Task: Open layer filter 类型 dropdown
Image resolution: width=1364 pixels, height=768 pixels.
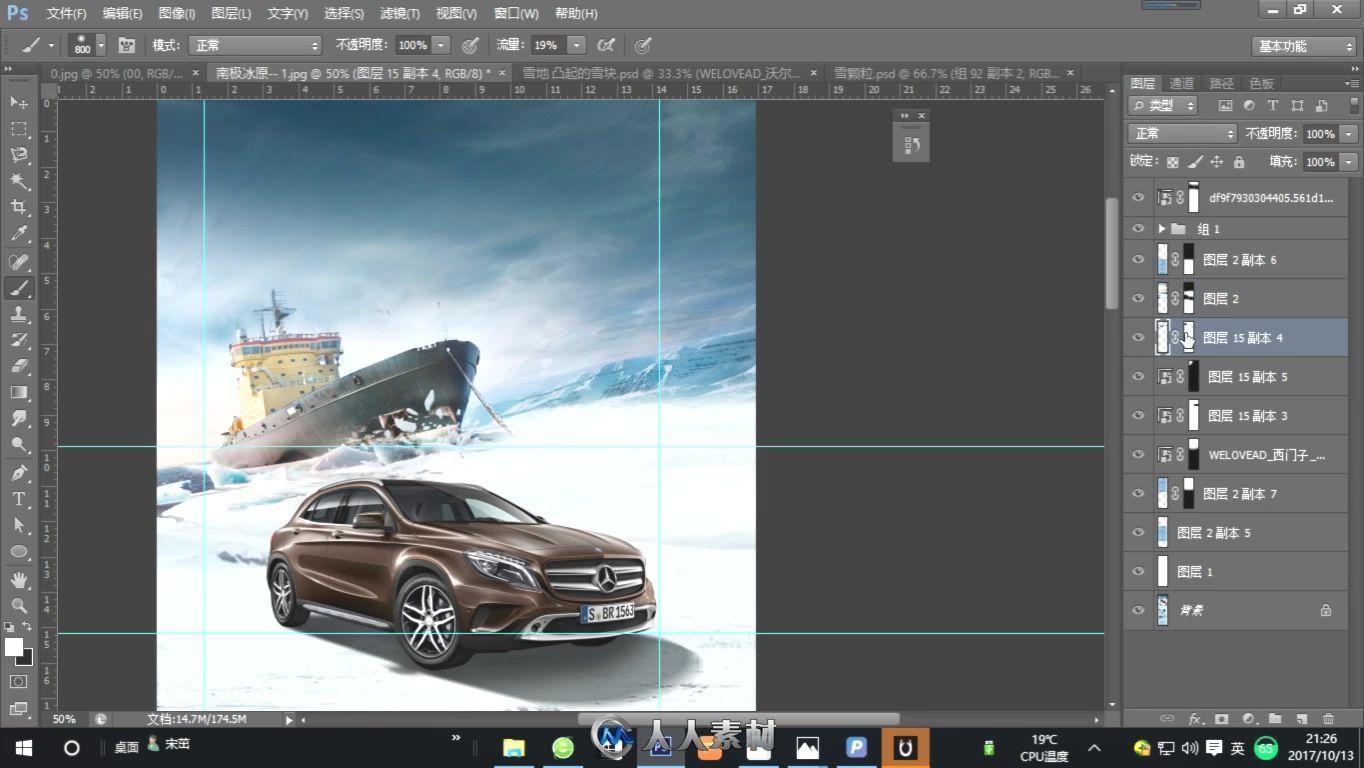Action: click(x=1163, y=105)
